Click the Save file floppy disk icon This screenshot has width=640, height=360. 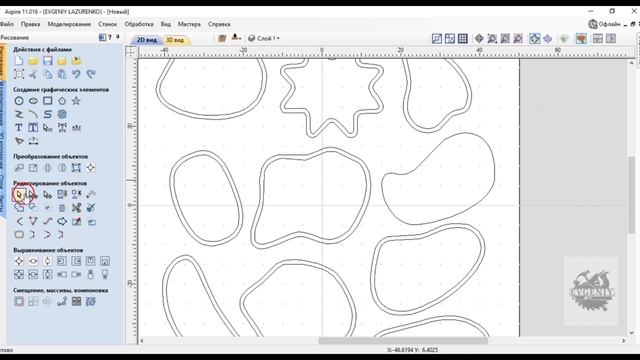pos(48,61)
